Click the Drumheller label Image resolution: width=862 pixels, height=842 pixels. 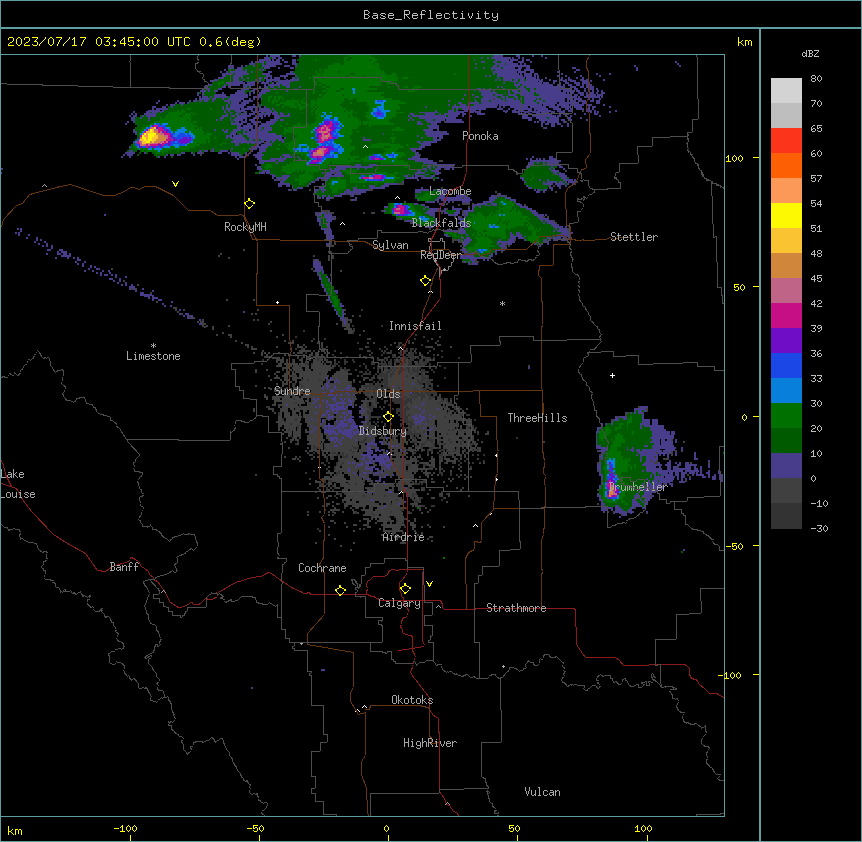click(638, 487)
